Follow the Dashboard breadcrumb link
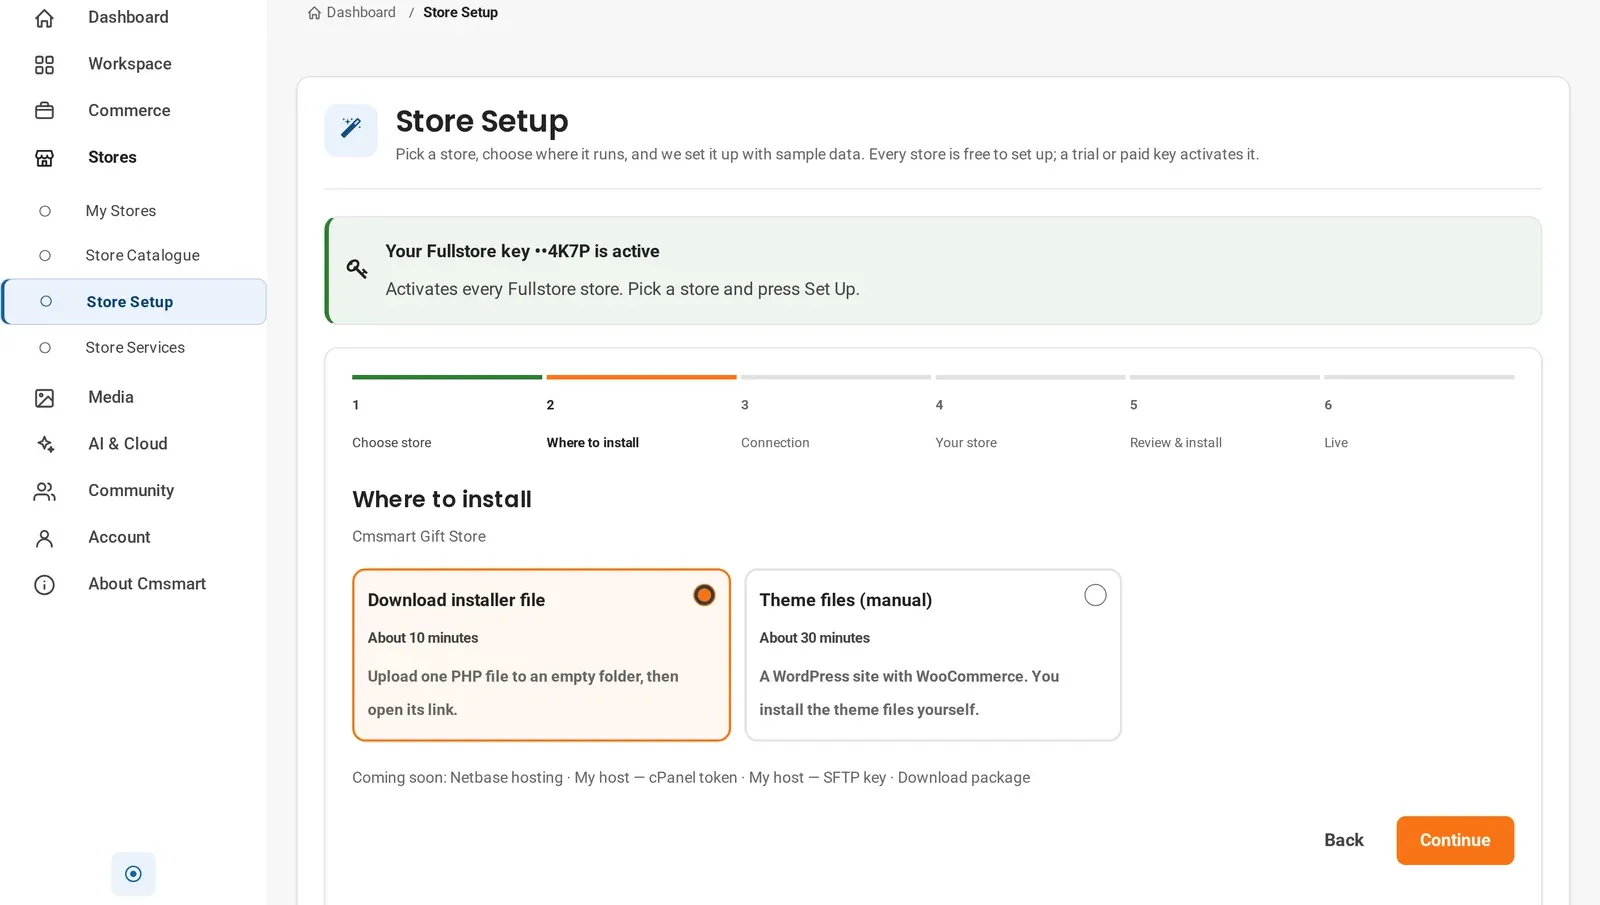 tap(361, 13)
